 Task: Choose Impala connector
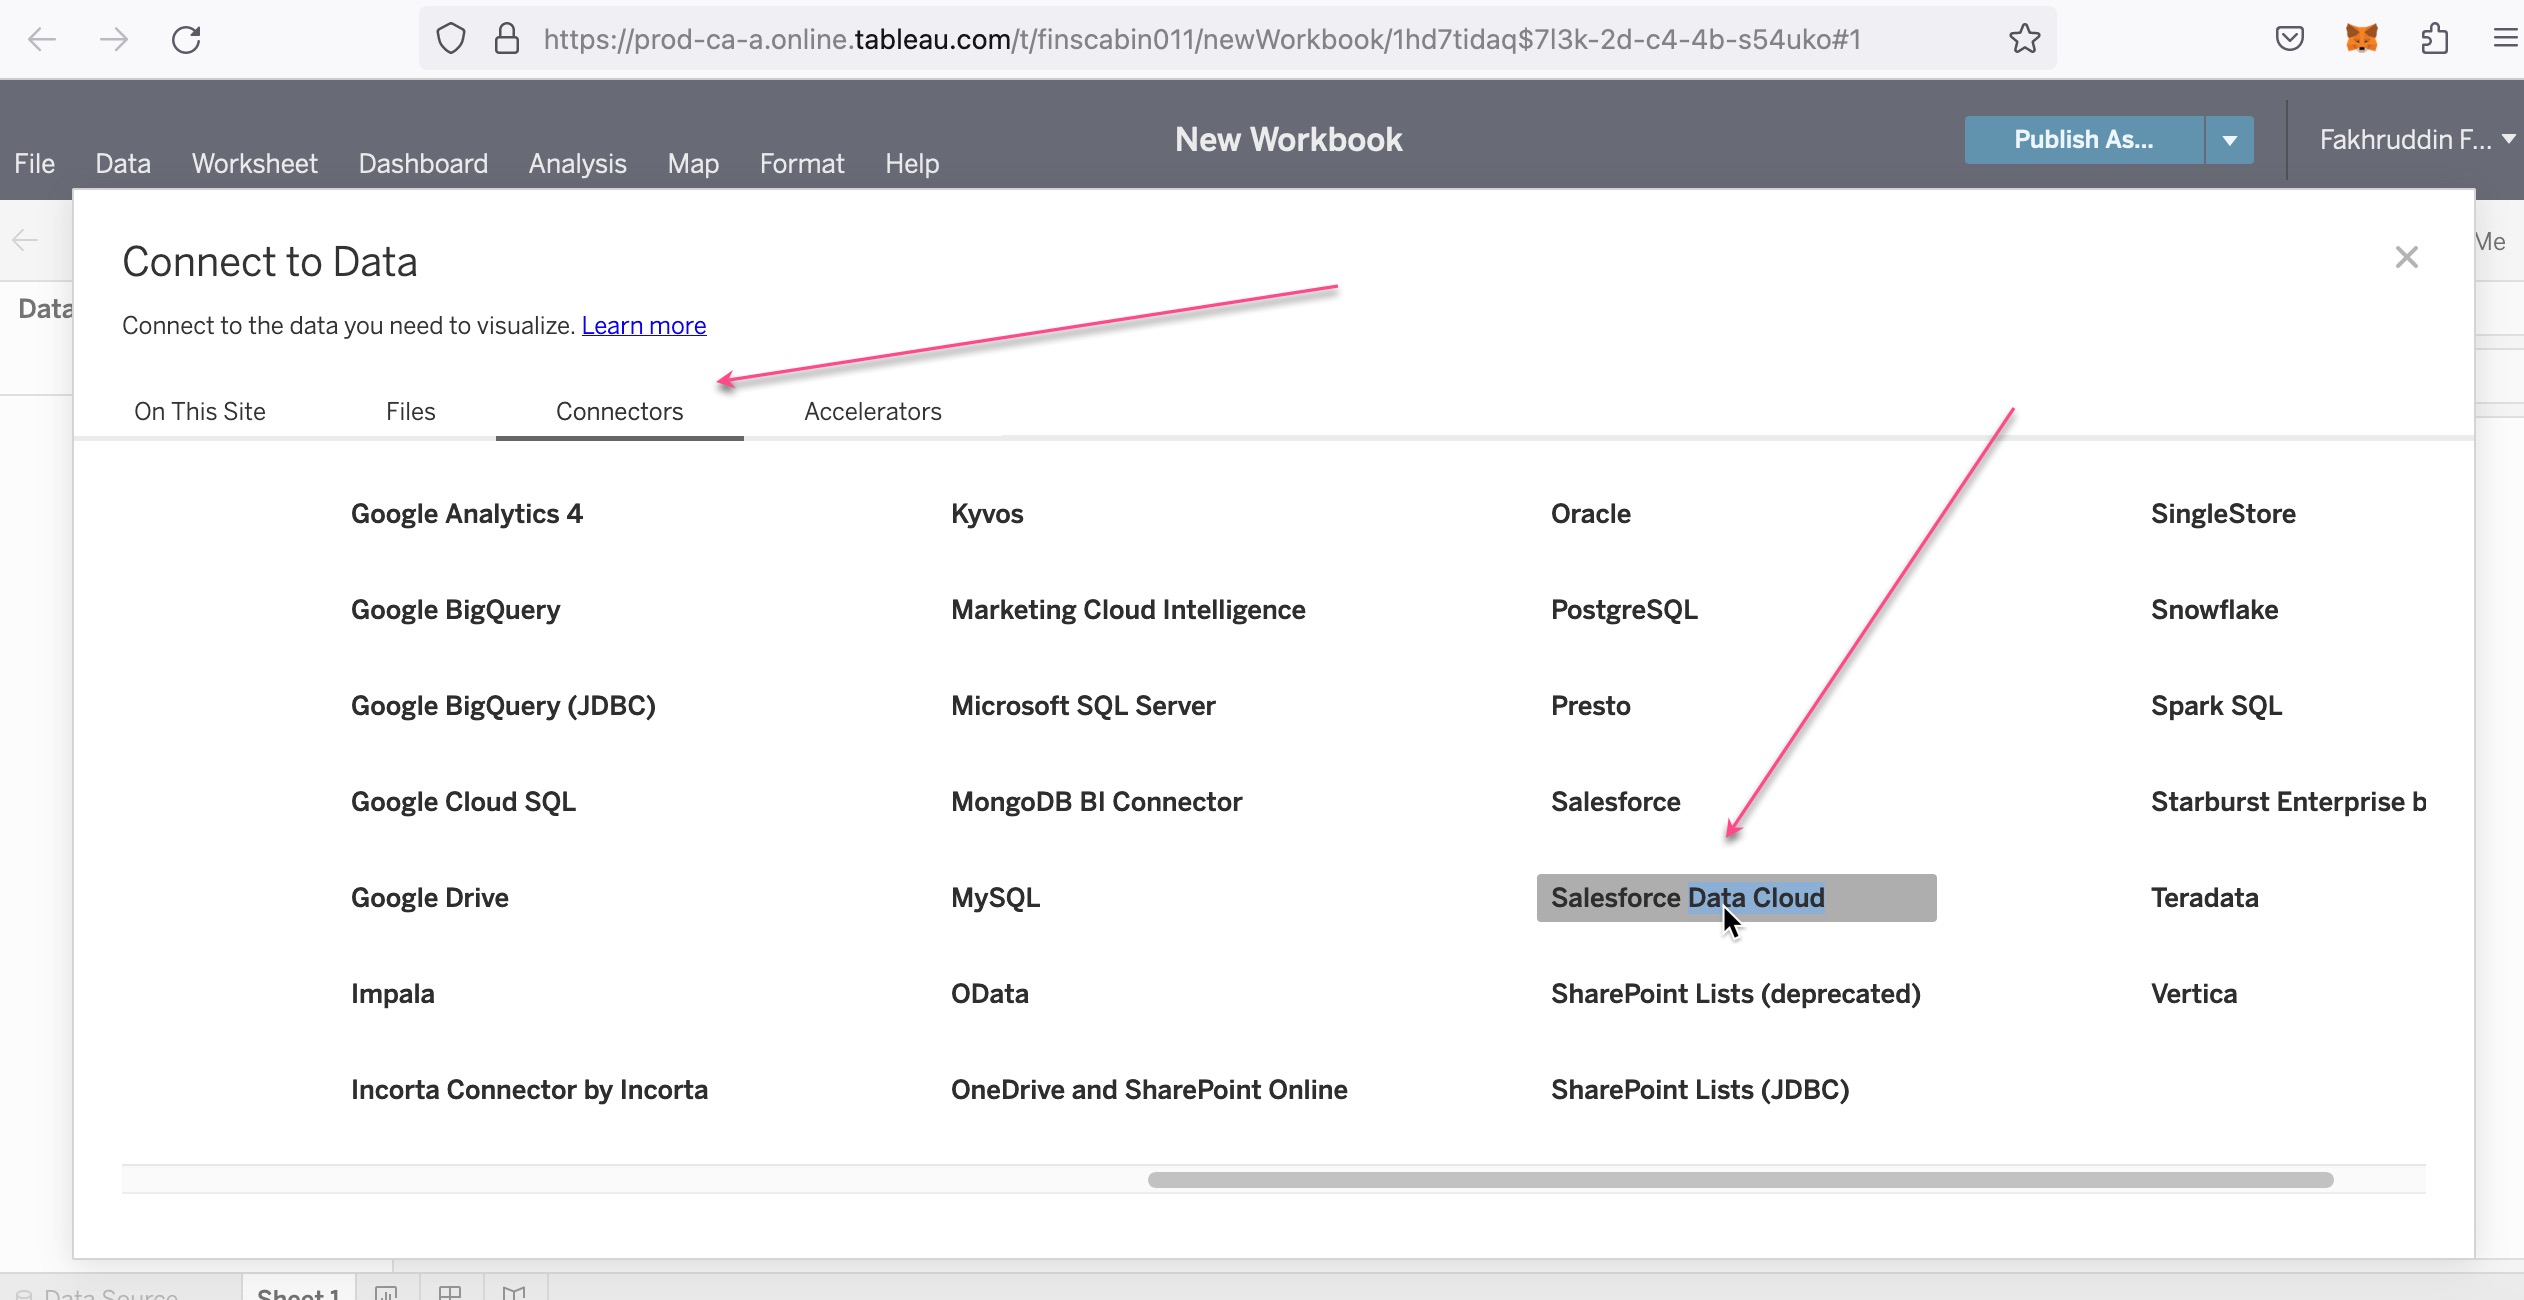(393, 994)
